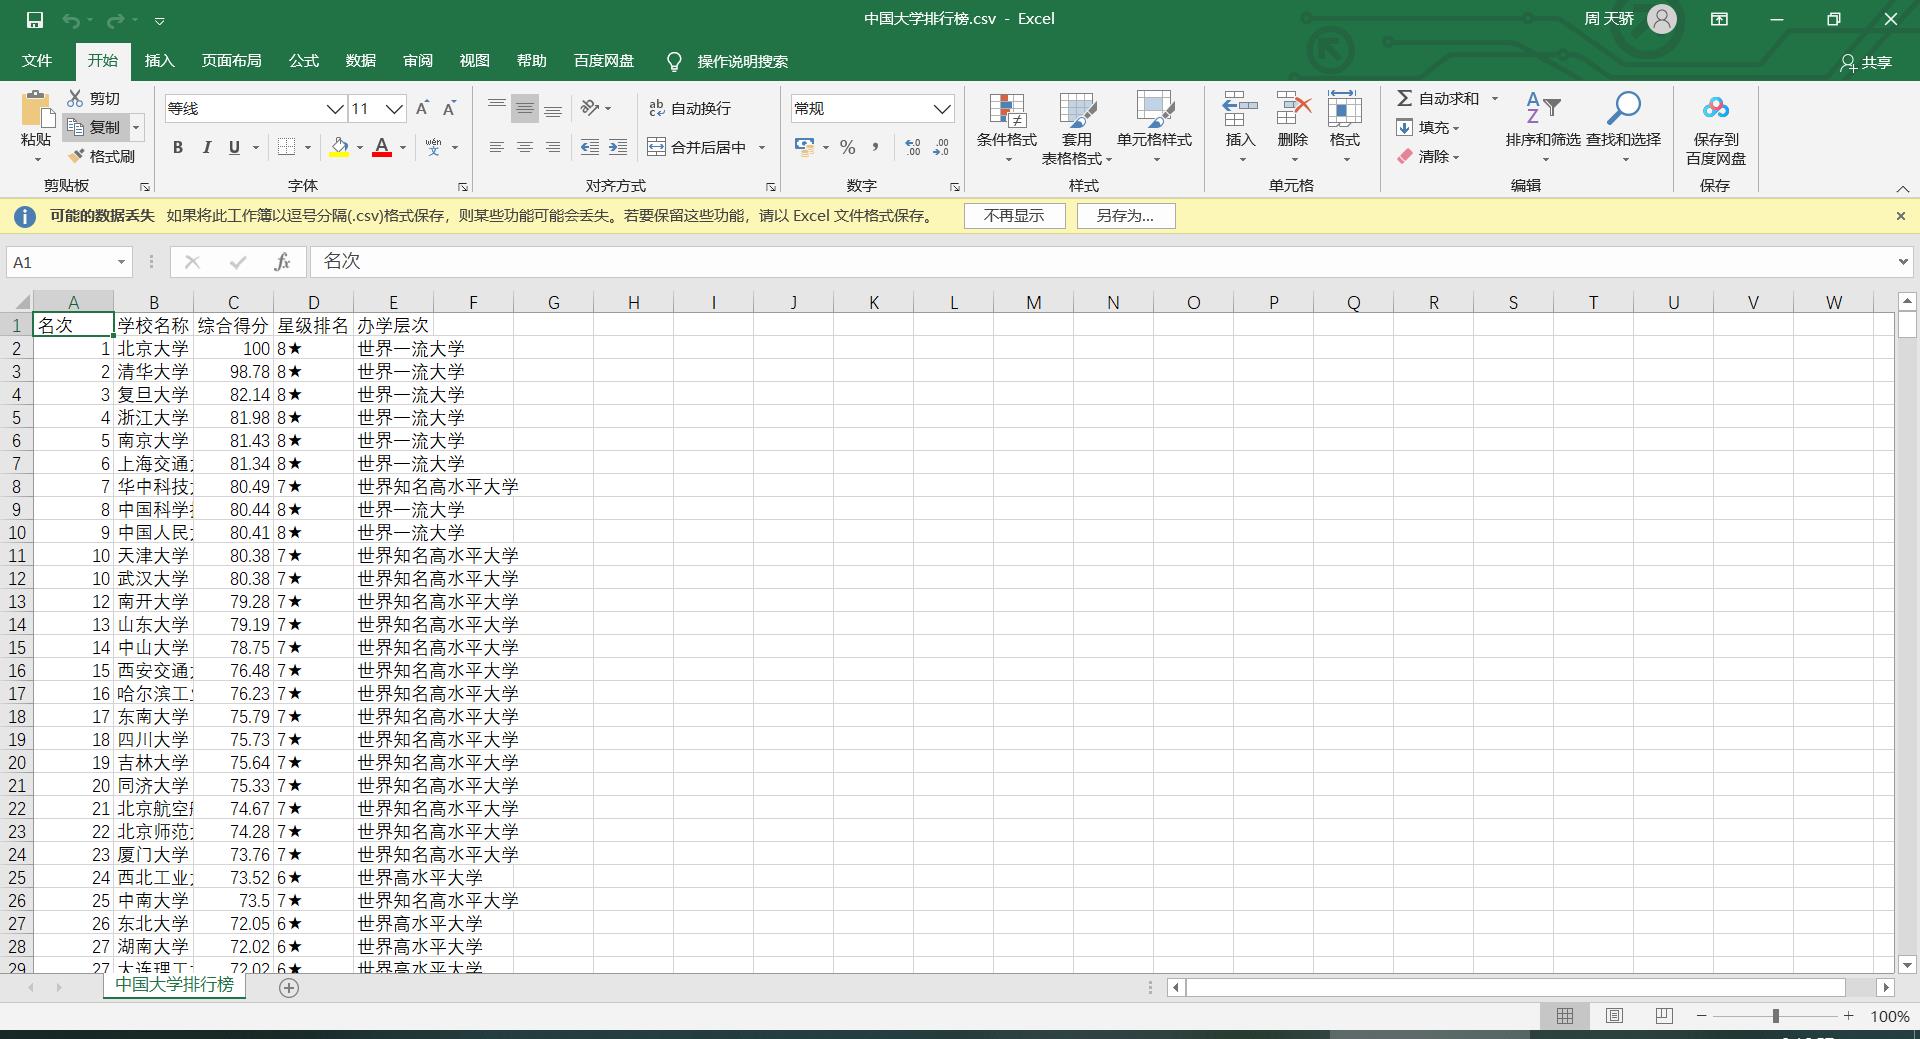Click the Format Painter (格式刷) icon
Screen dimensions: 1920x1039
pos(76,156)
